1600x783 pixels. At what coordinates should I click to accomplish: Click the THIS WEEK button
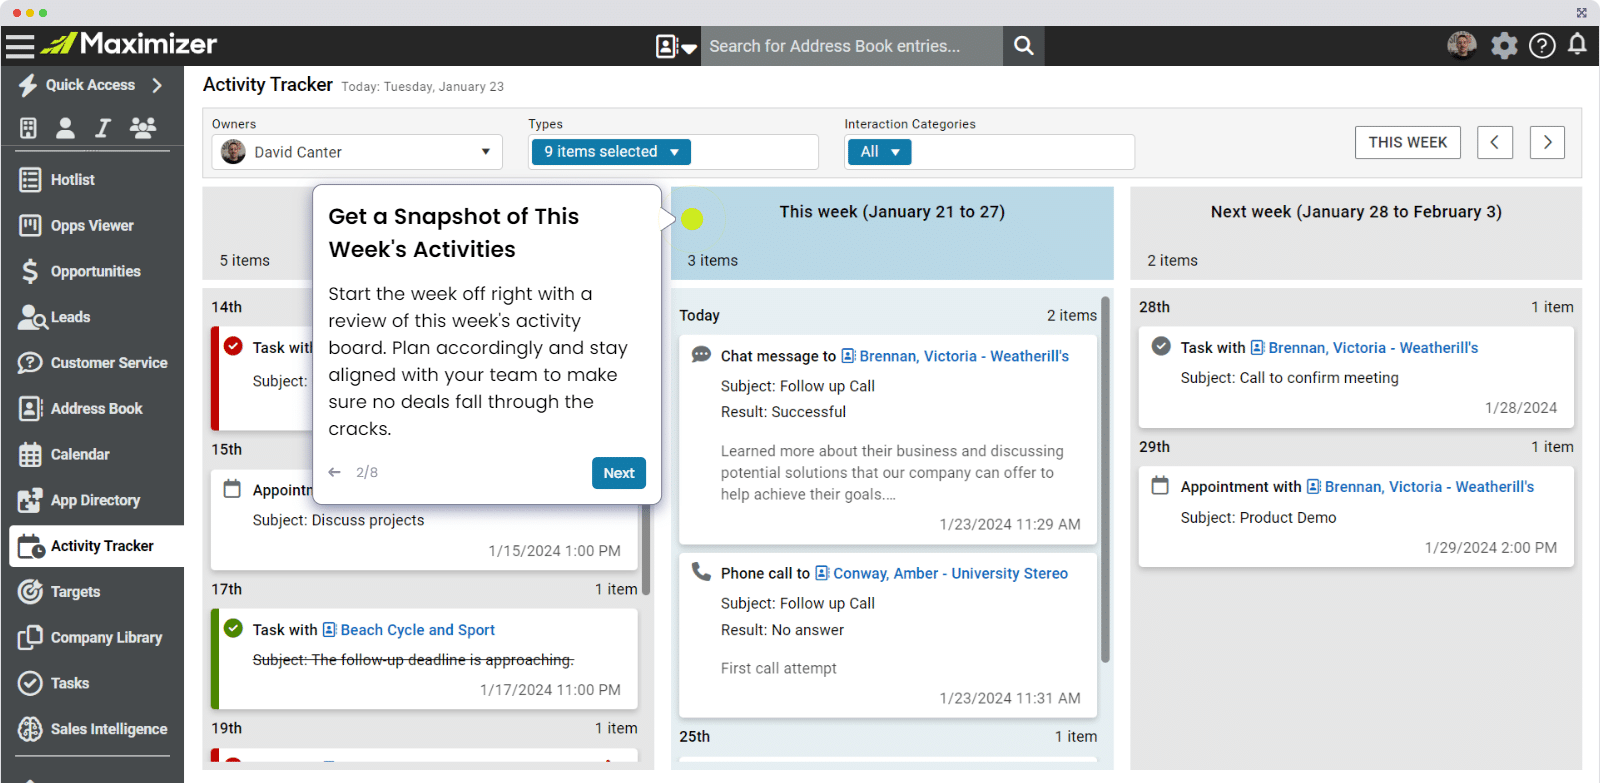click(1408, 142)
